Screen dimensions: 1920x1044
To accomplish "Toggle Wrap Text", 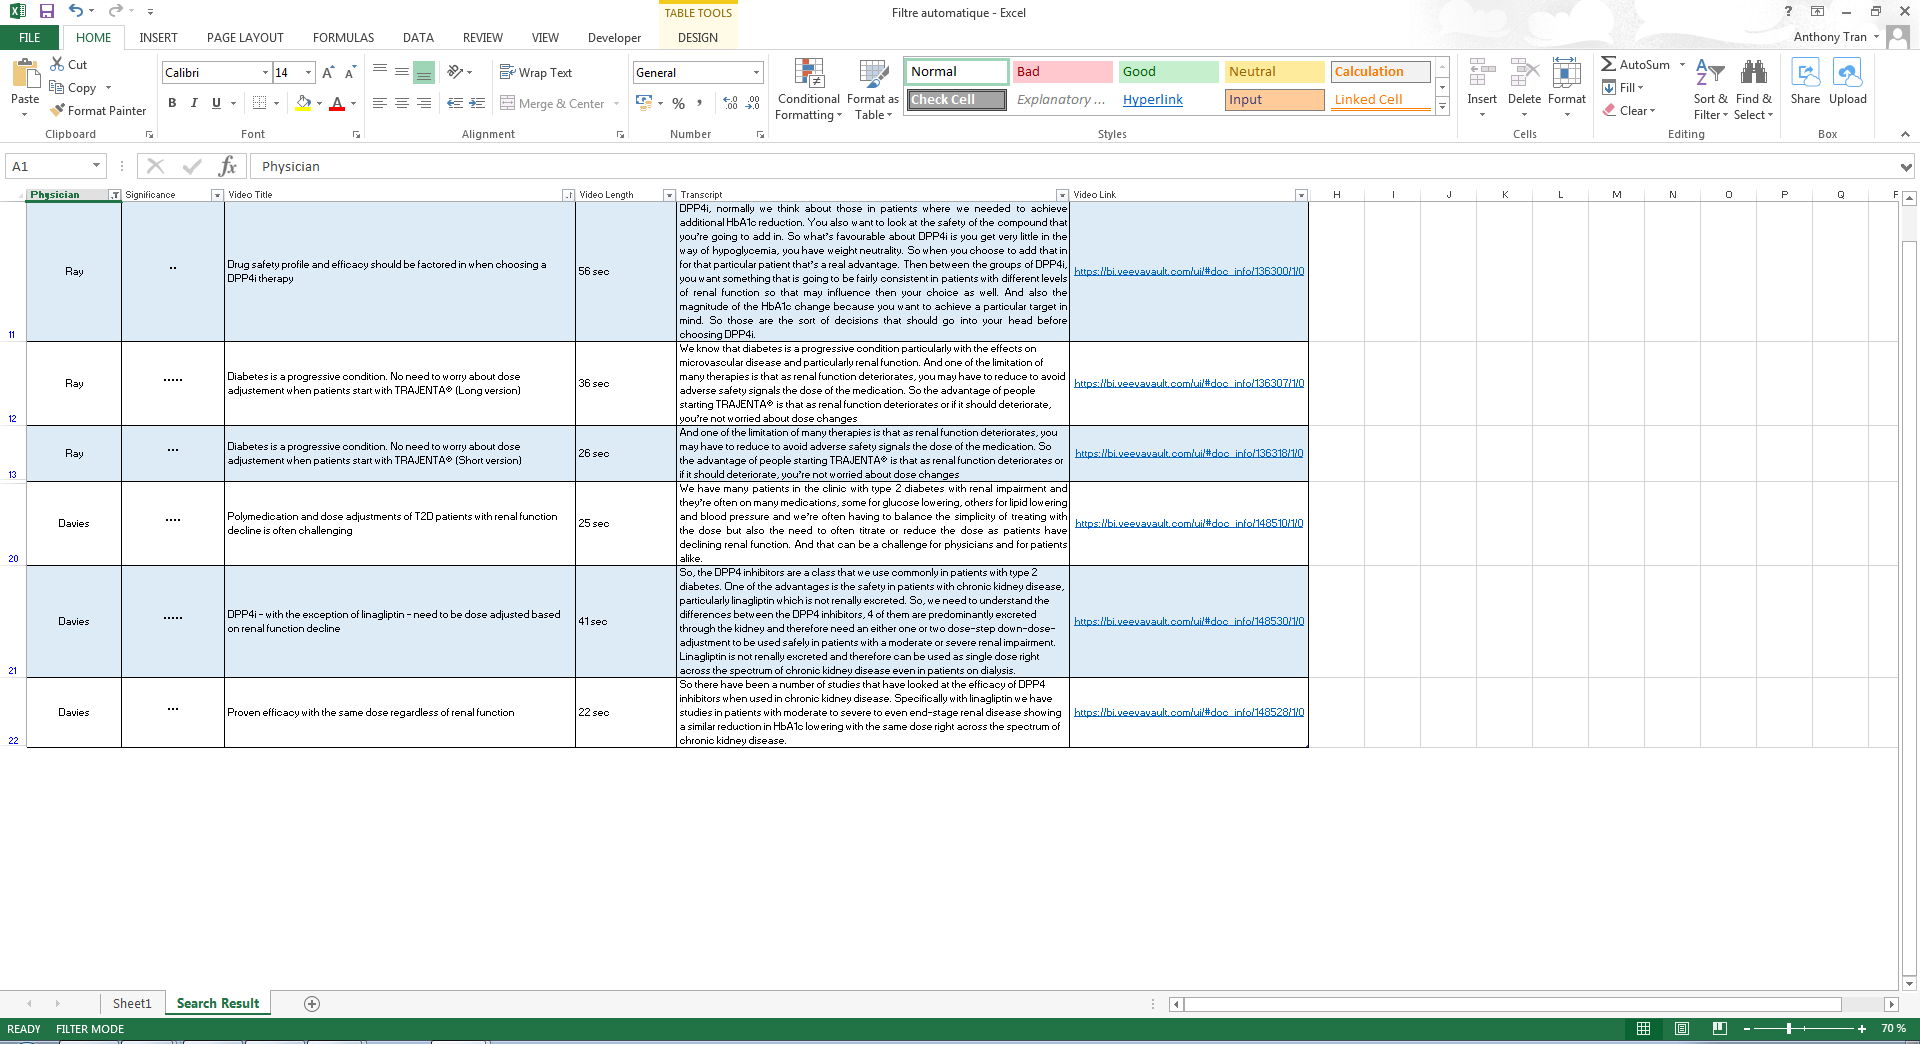I will click(535, 72).
